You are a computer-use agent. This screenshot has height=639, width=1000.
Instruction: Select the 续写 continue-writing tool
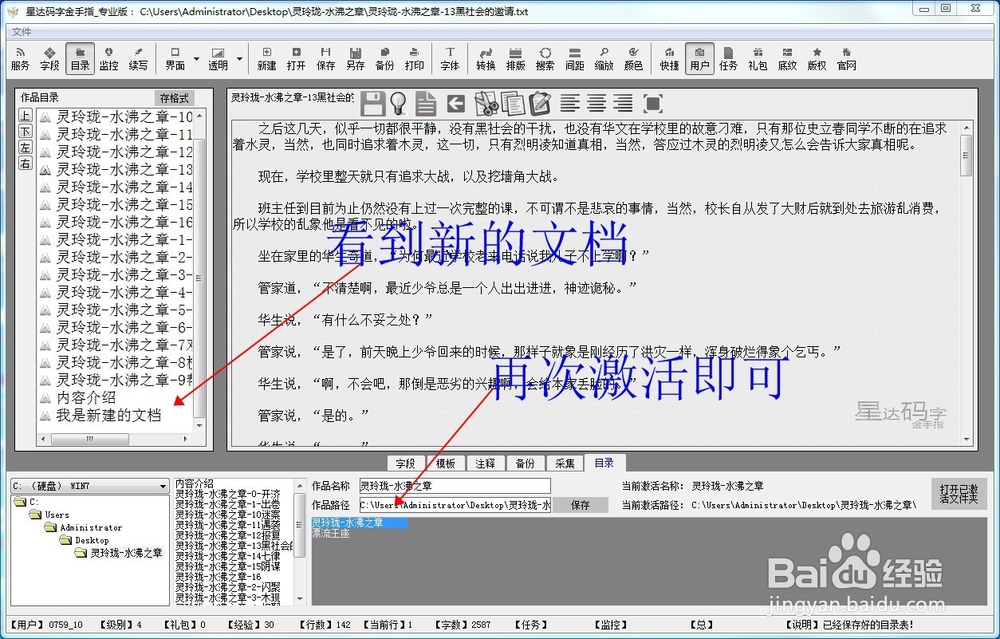pos(138,59)
